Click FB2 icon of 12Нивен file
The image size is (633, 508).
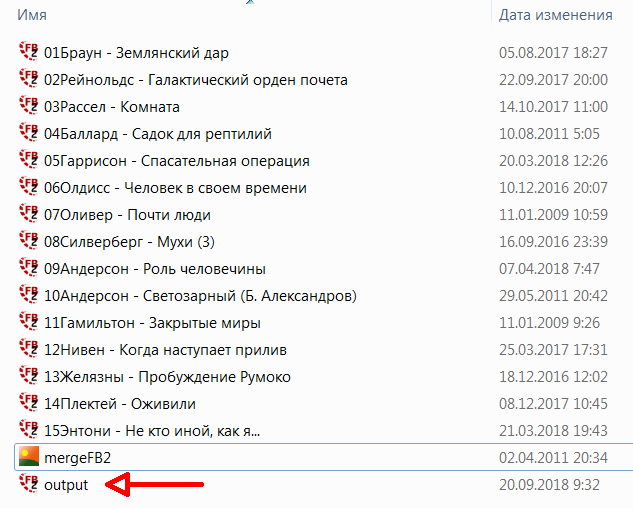29,349
